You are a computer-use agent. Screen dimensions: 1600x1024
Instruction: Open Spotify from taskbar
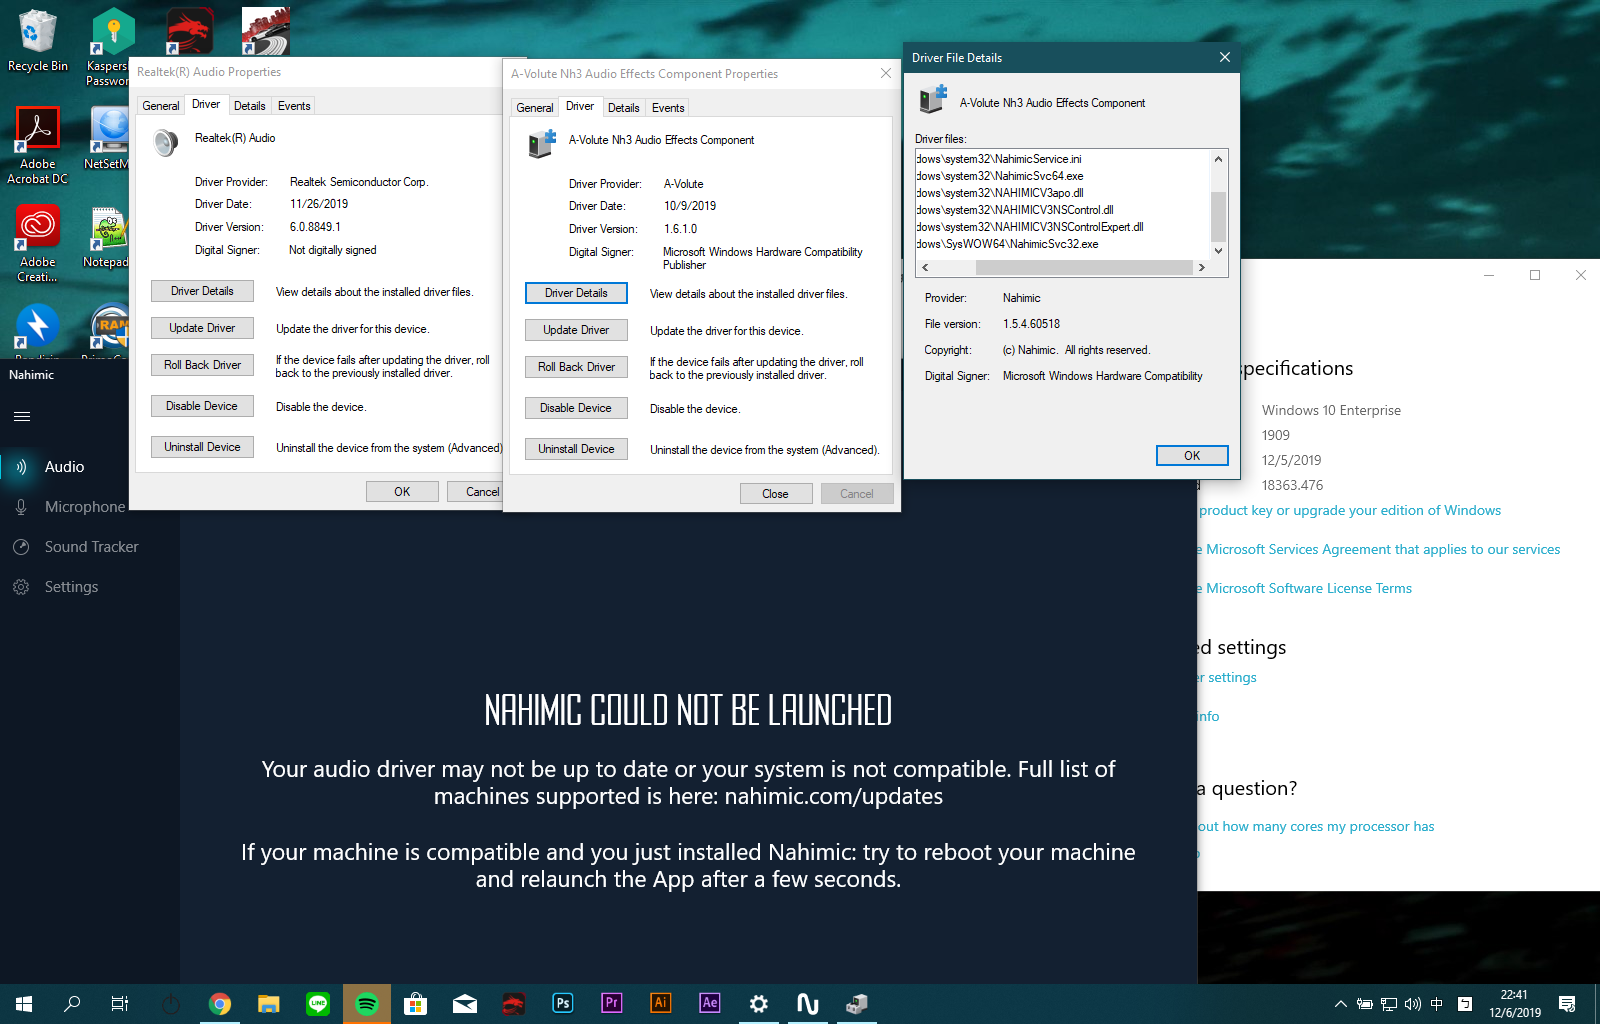(x=367, y=1004)
